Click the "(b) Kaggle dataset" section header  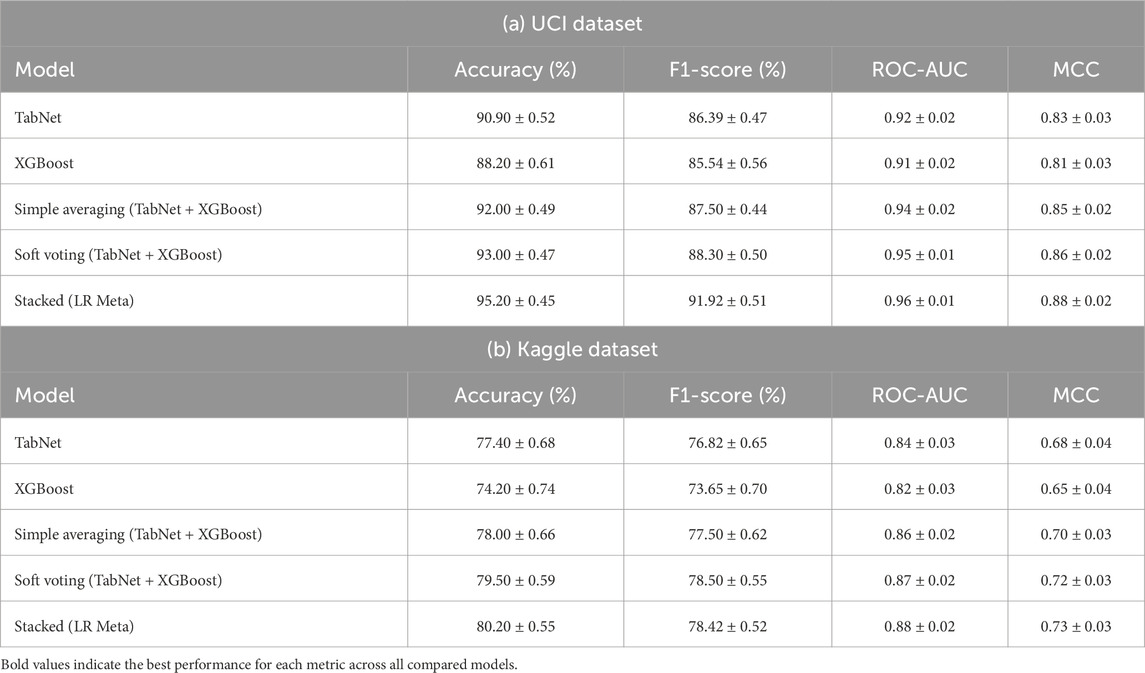click(x=572, y=349)
